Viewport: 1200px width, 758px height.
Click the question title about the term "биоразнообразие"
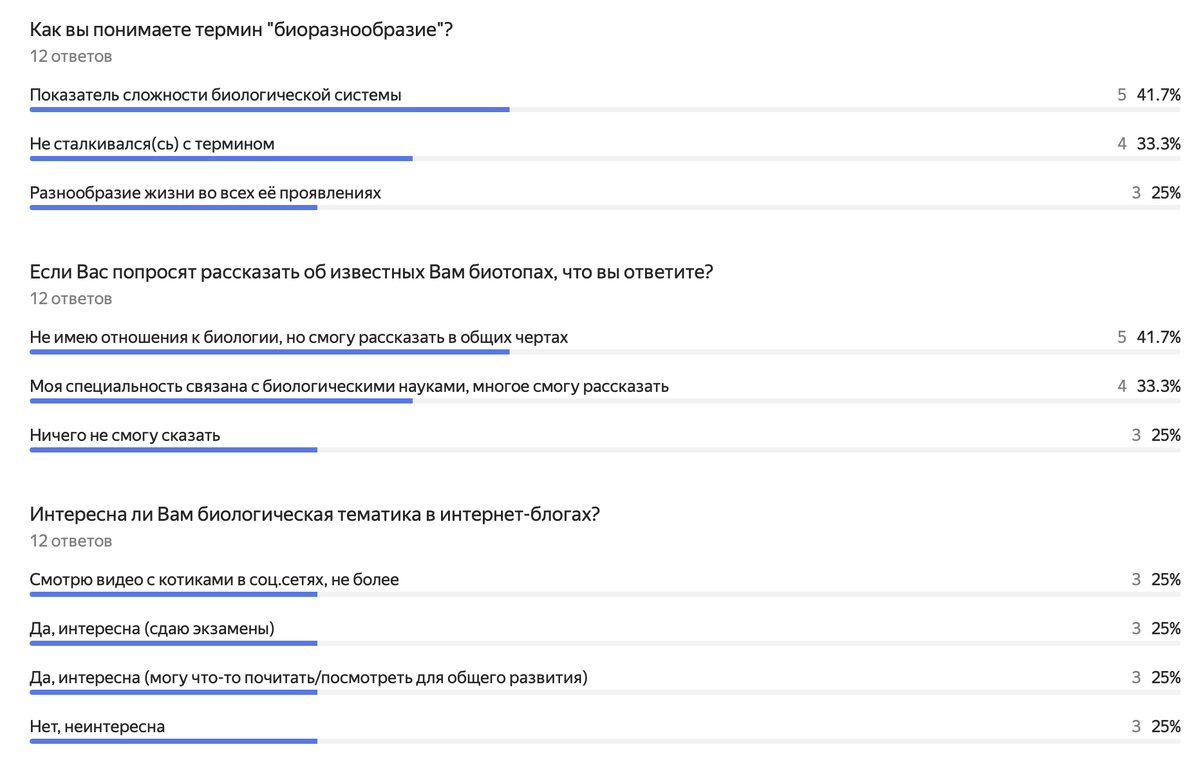point(241,29)
